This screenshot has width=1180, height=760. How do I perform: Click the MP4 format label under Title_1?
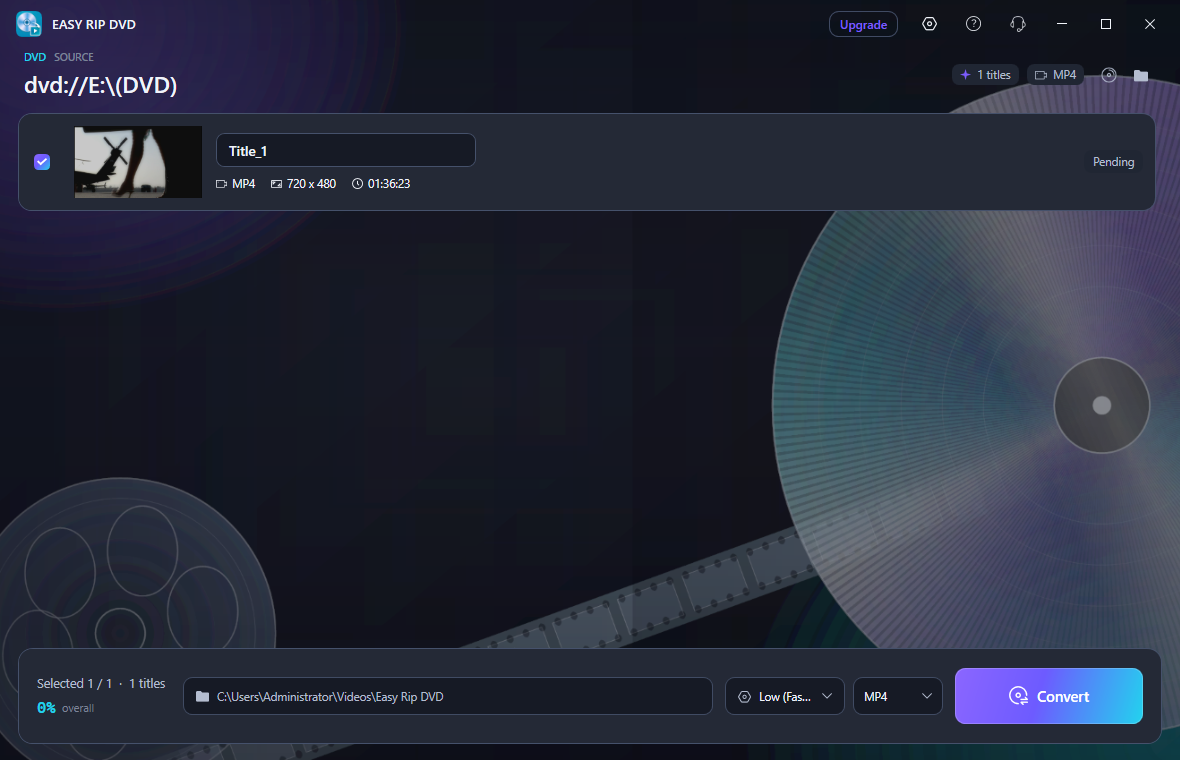click(x=243, y=184)
